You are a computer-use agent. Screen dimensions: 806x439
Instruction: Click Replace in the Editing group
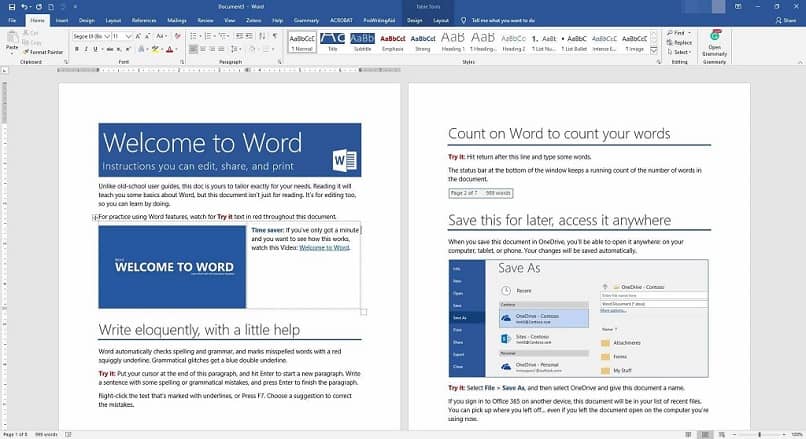click(681, 42)
